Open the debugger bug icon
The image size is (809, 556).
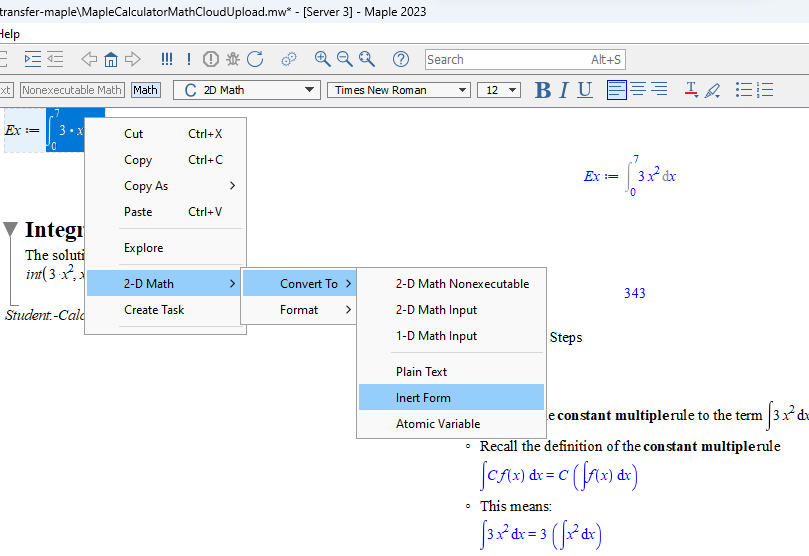233,59
